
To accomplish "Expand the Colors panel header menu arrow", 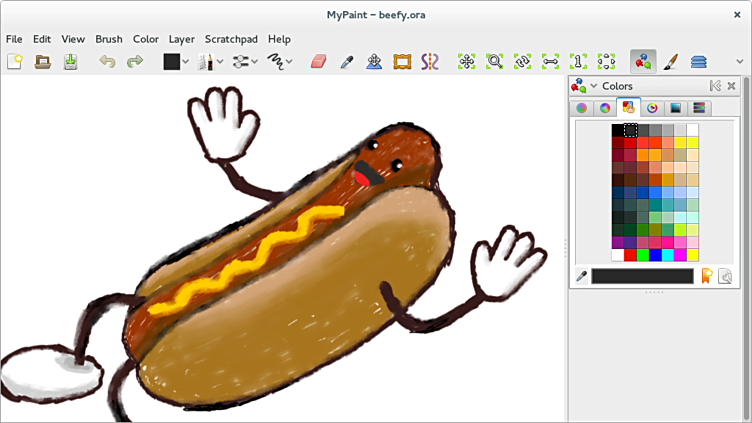I will (594, 86).
